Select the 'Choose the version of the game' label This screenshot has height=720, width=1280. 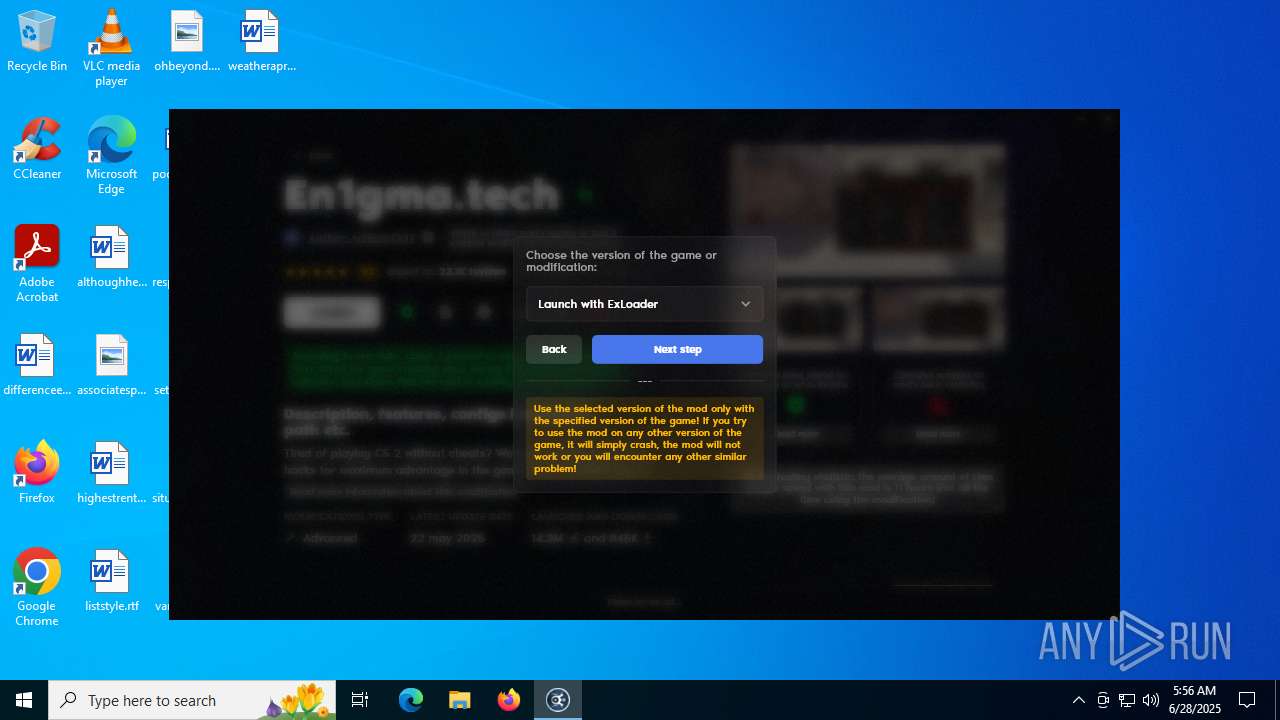621,261
